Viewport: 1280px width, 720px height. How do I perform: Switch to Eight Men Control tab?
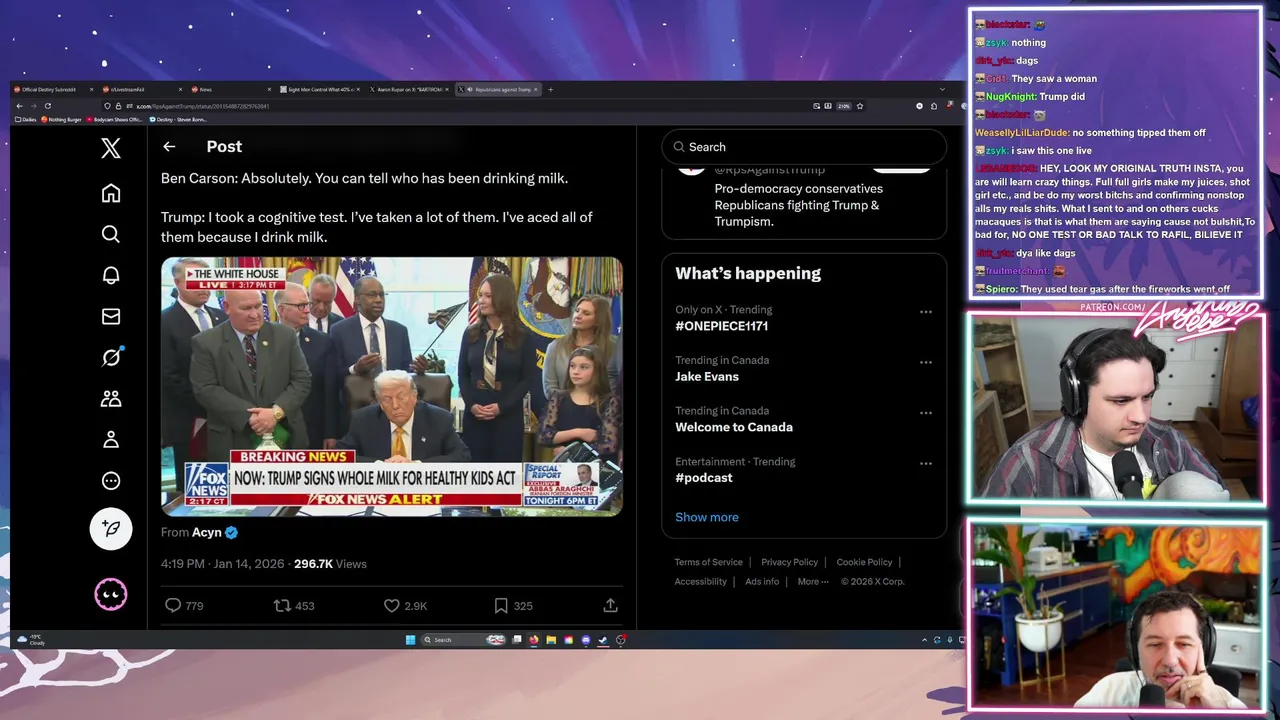point(320,90)
